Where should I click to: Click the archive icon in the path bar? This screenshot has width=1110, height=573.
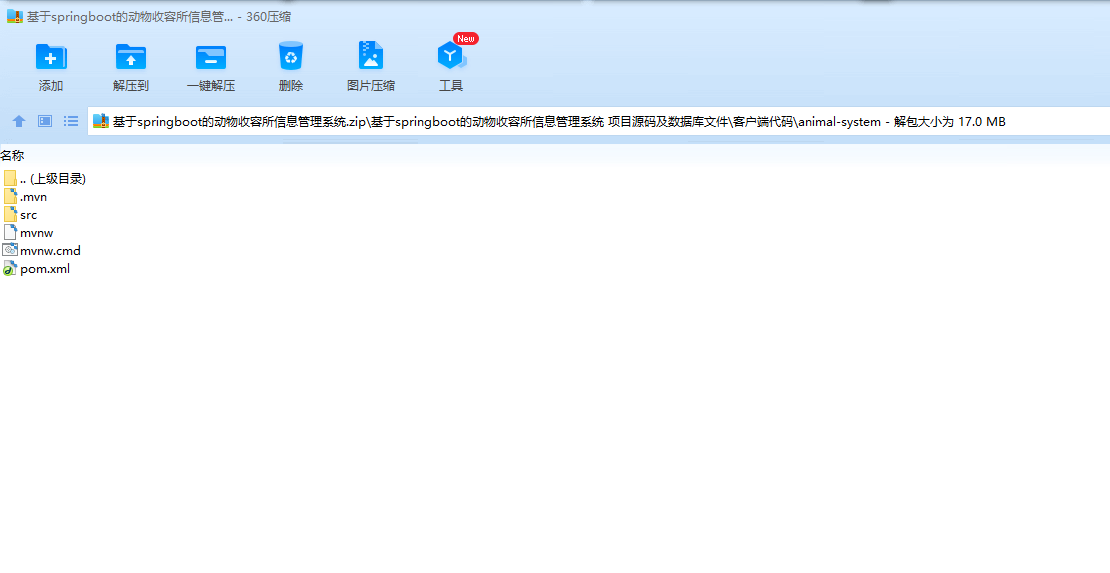[x=101, y=121]
